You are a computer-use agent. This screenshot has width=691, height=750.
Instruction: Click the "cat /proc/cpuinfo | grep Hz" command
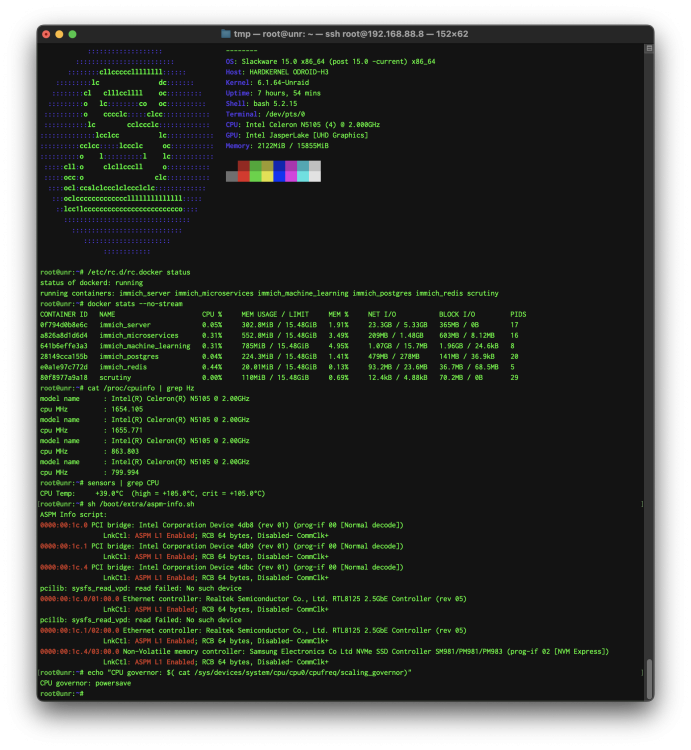tap(141, 388)
